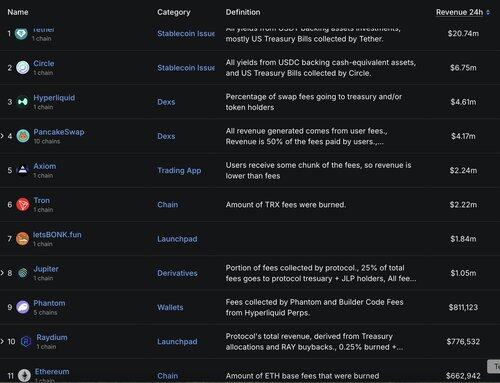Click the Tron red logo icon
This screenshot has height=383, width=500.
click(x=23, y=204)
